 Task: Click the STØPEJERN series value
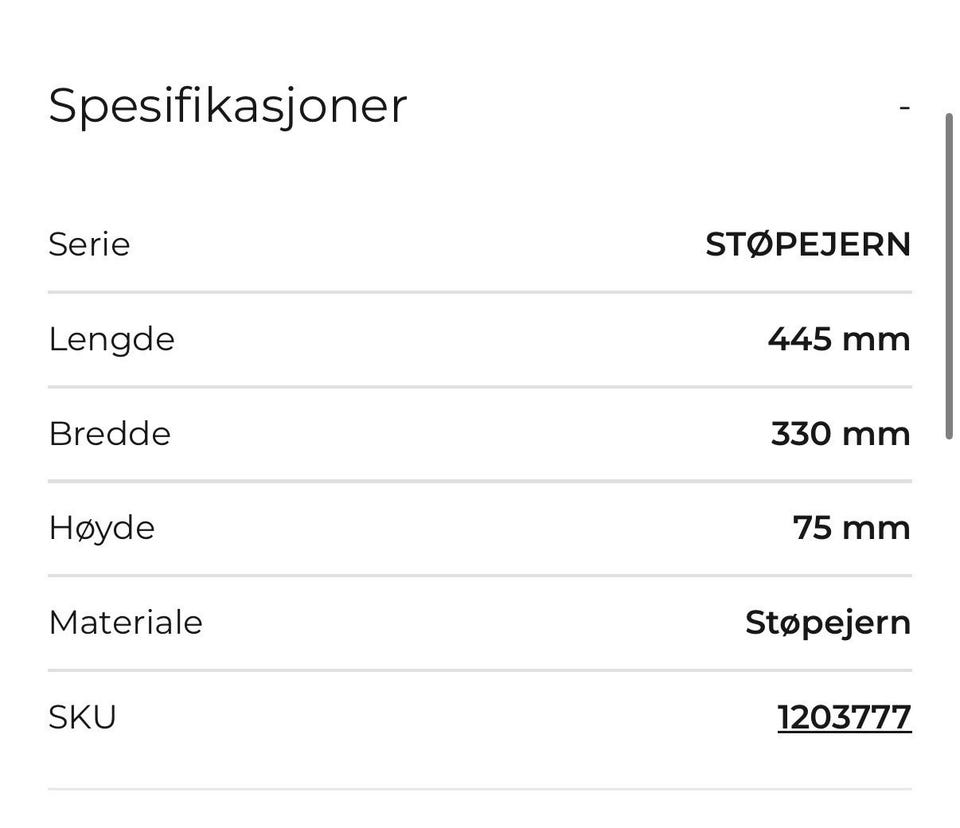(x=808, y=244)
